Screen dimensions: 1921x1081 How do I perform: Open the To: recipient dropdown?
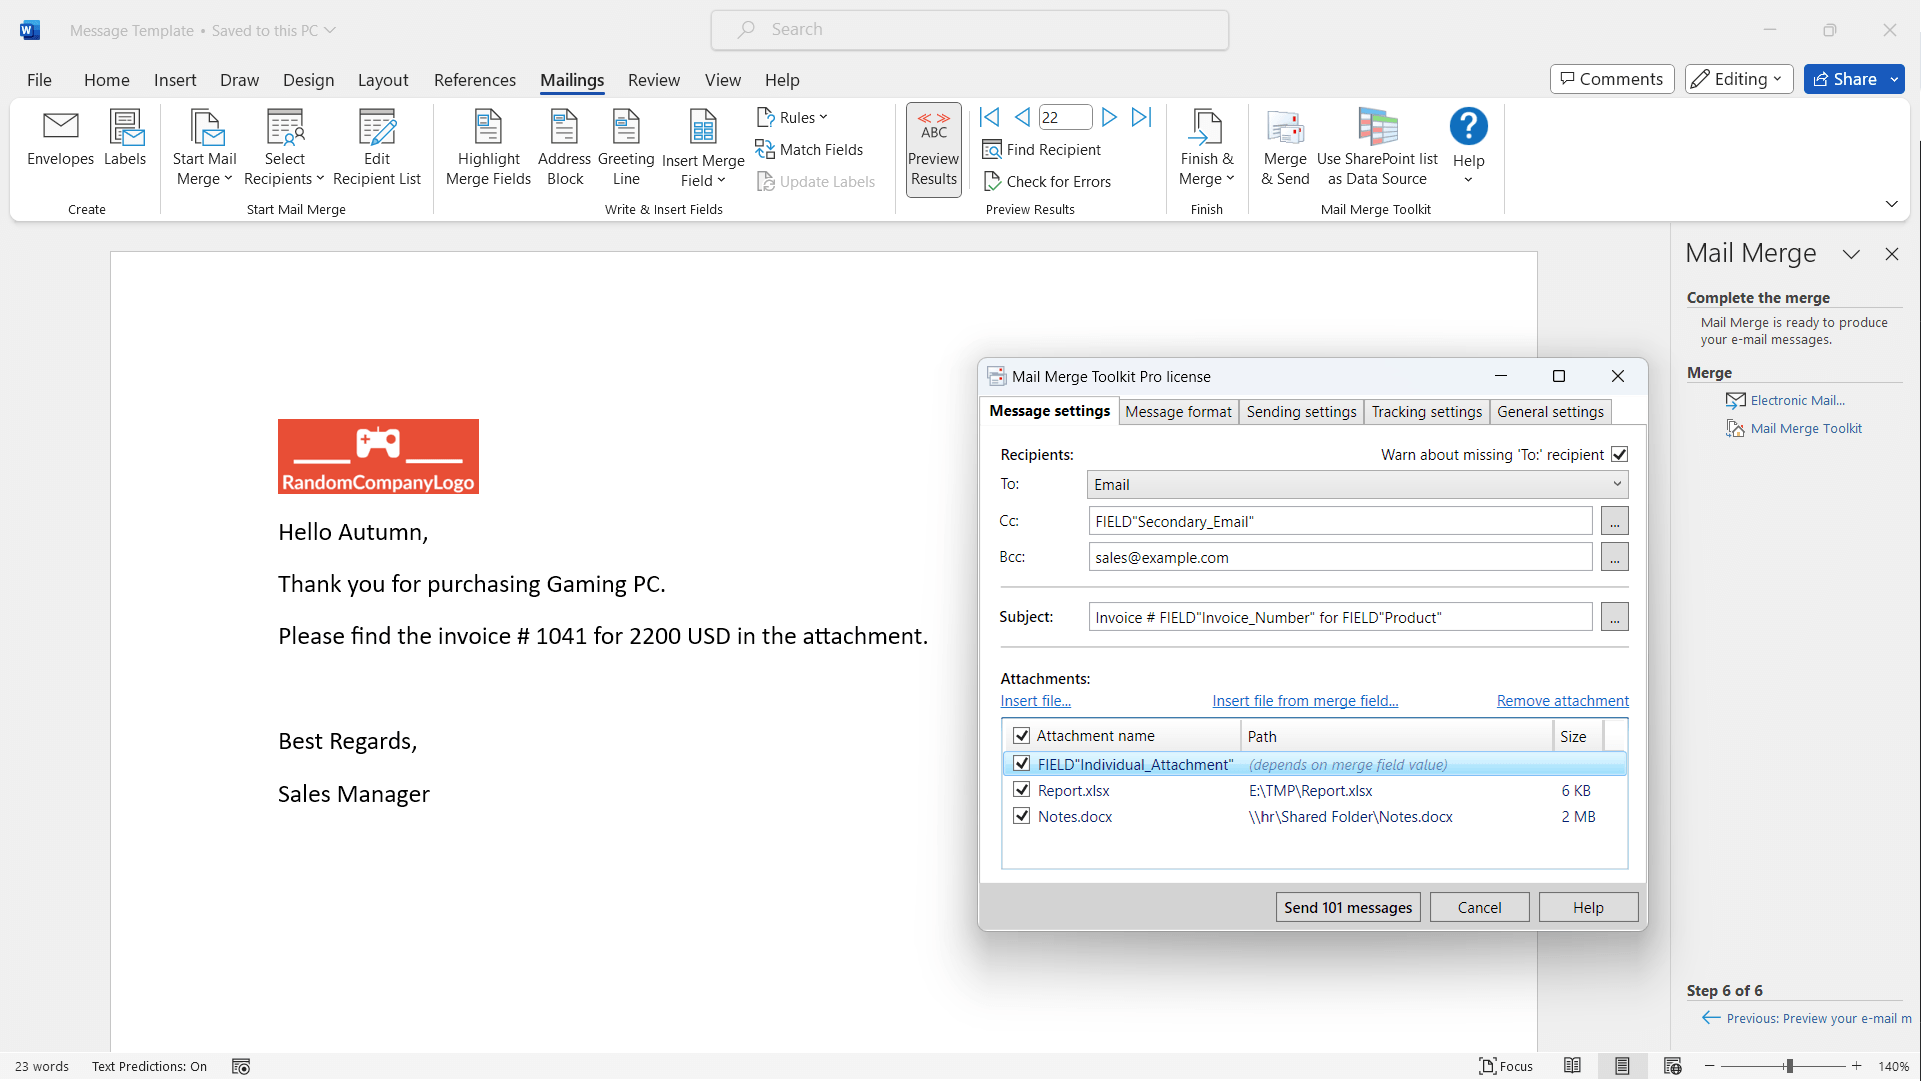[x=1616, y=484]
